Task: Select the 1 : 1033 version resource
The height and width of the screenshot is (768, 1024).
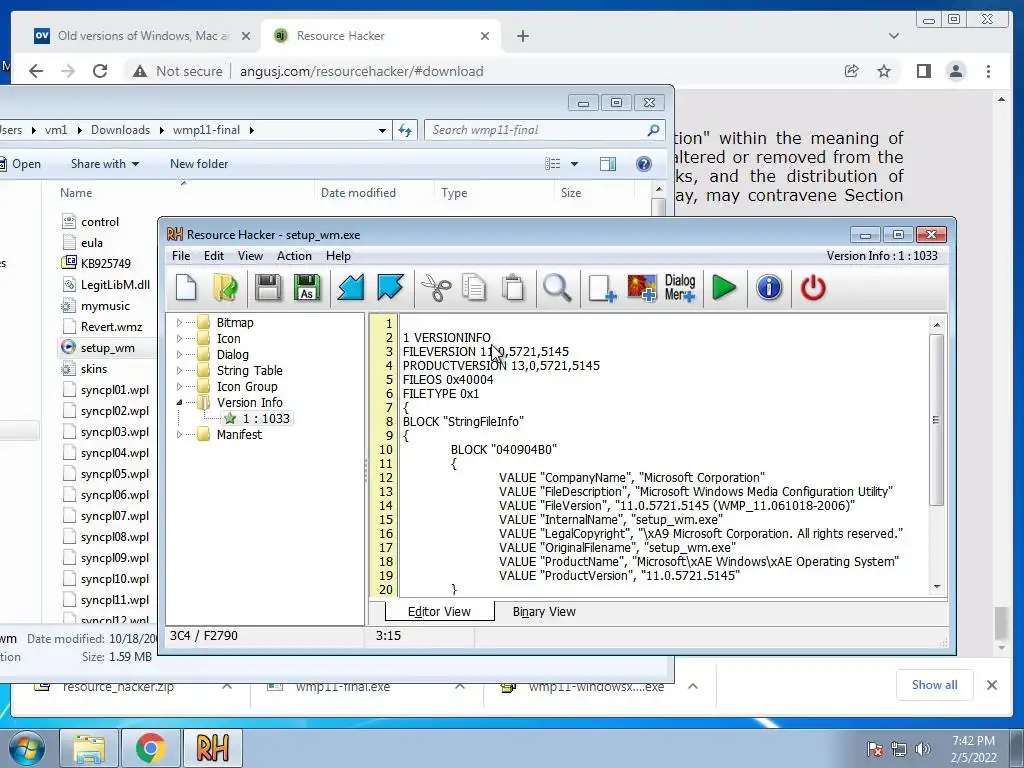Action: point(258,419)
